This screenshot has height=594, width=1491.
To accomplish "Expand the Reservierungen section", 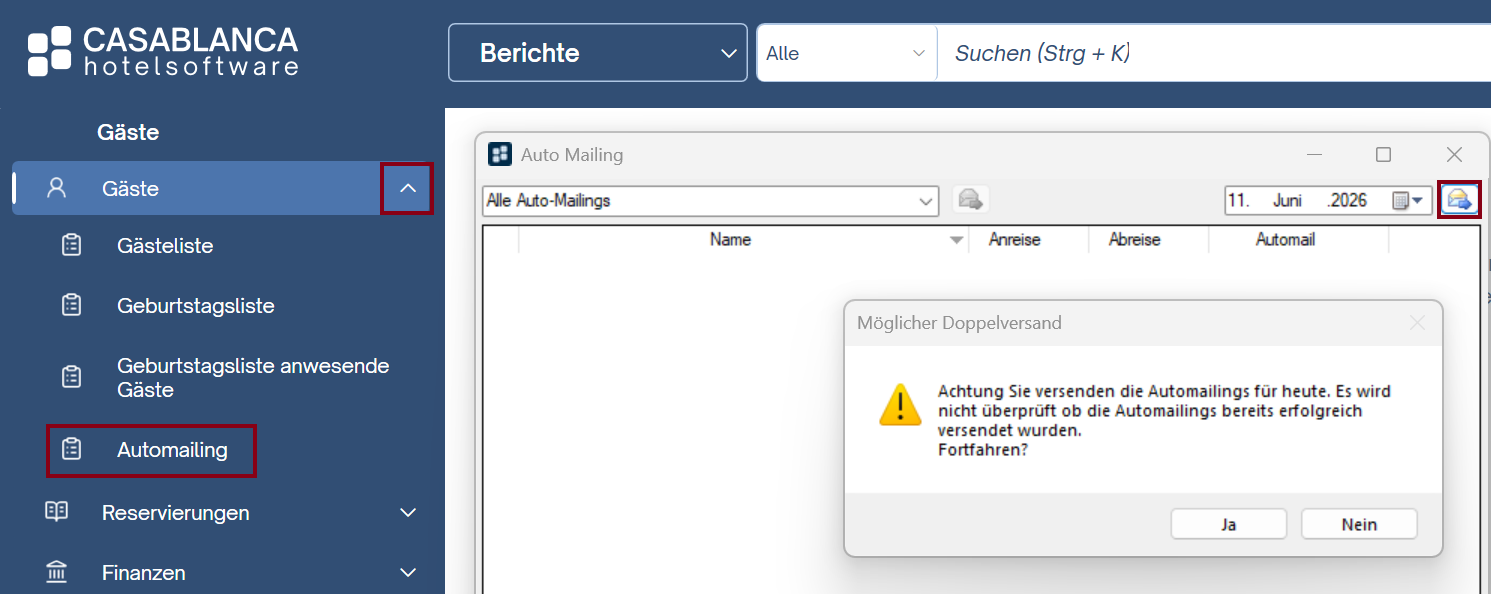I will [x=407, y=513].
